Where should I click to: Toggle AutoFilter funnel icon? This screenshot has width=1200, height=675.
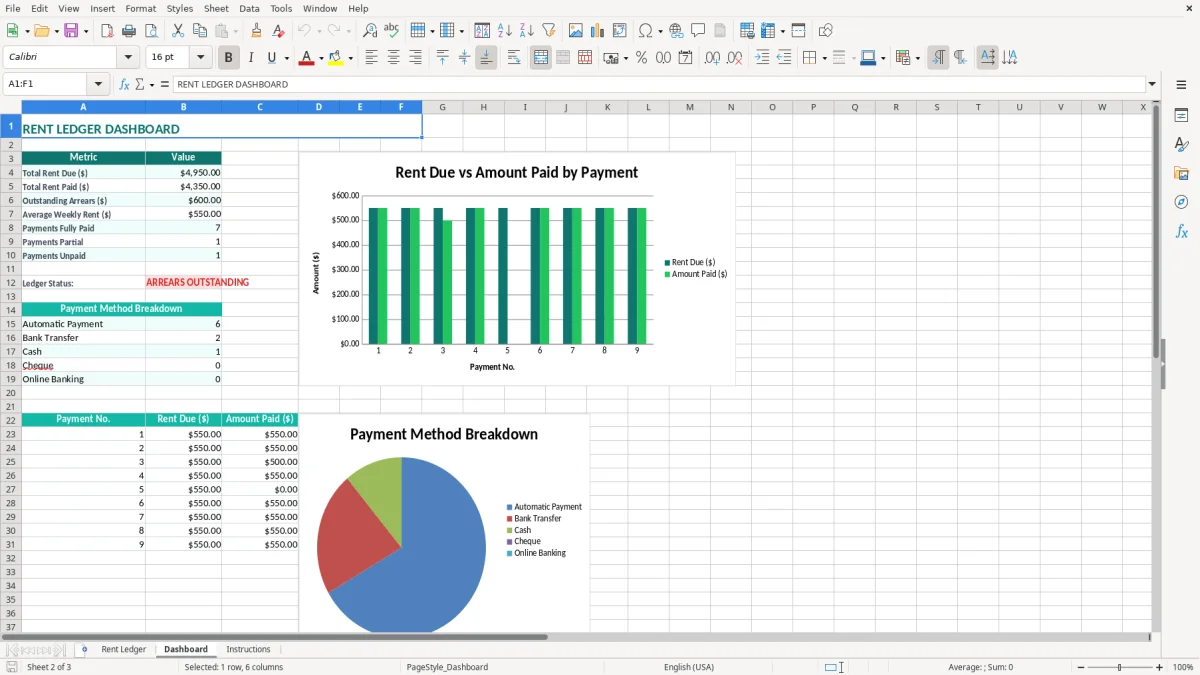(x=549, y=31)
